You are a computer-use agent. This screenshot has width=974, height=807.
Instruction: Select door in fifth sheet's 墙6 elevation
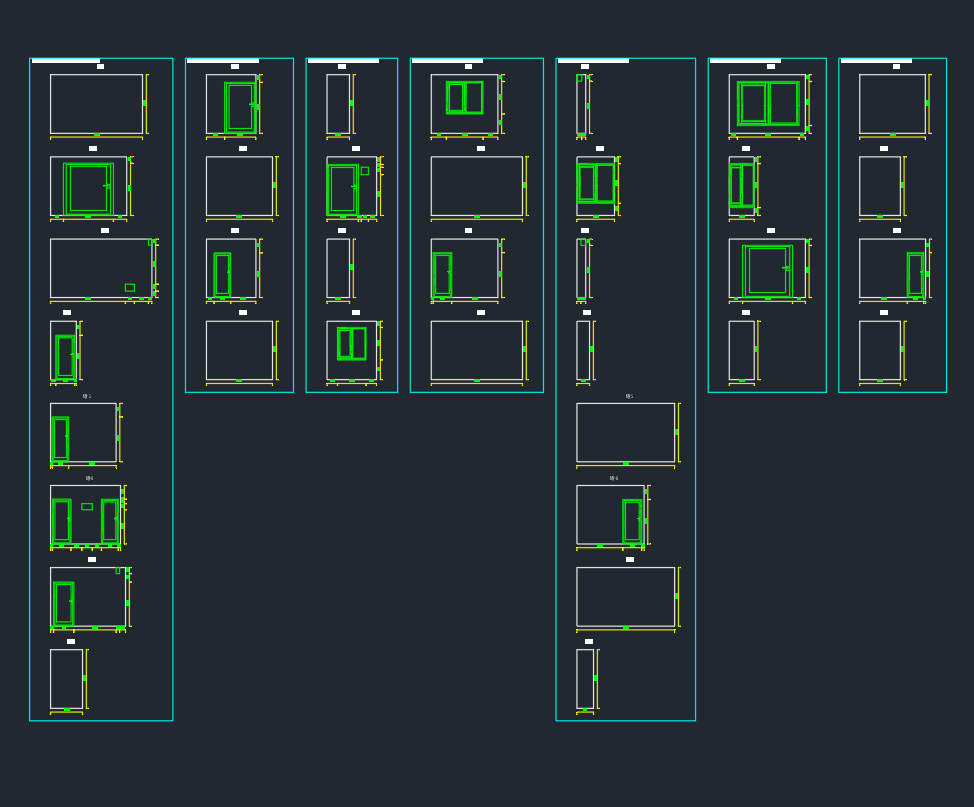(632, 521)
